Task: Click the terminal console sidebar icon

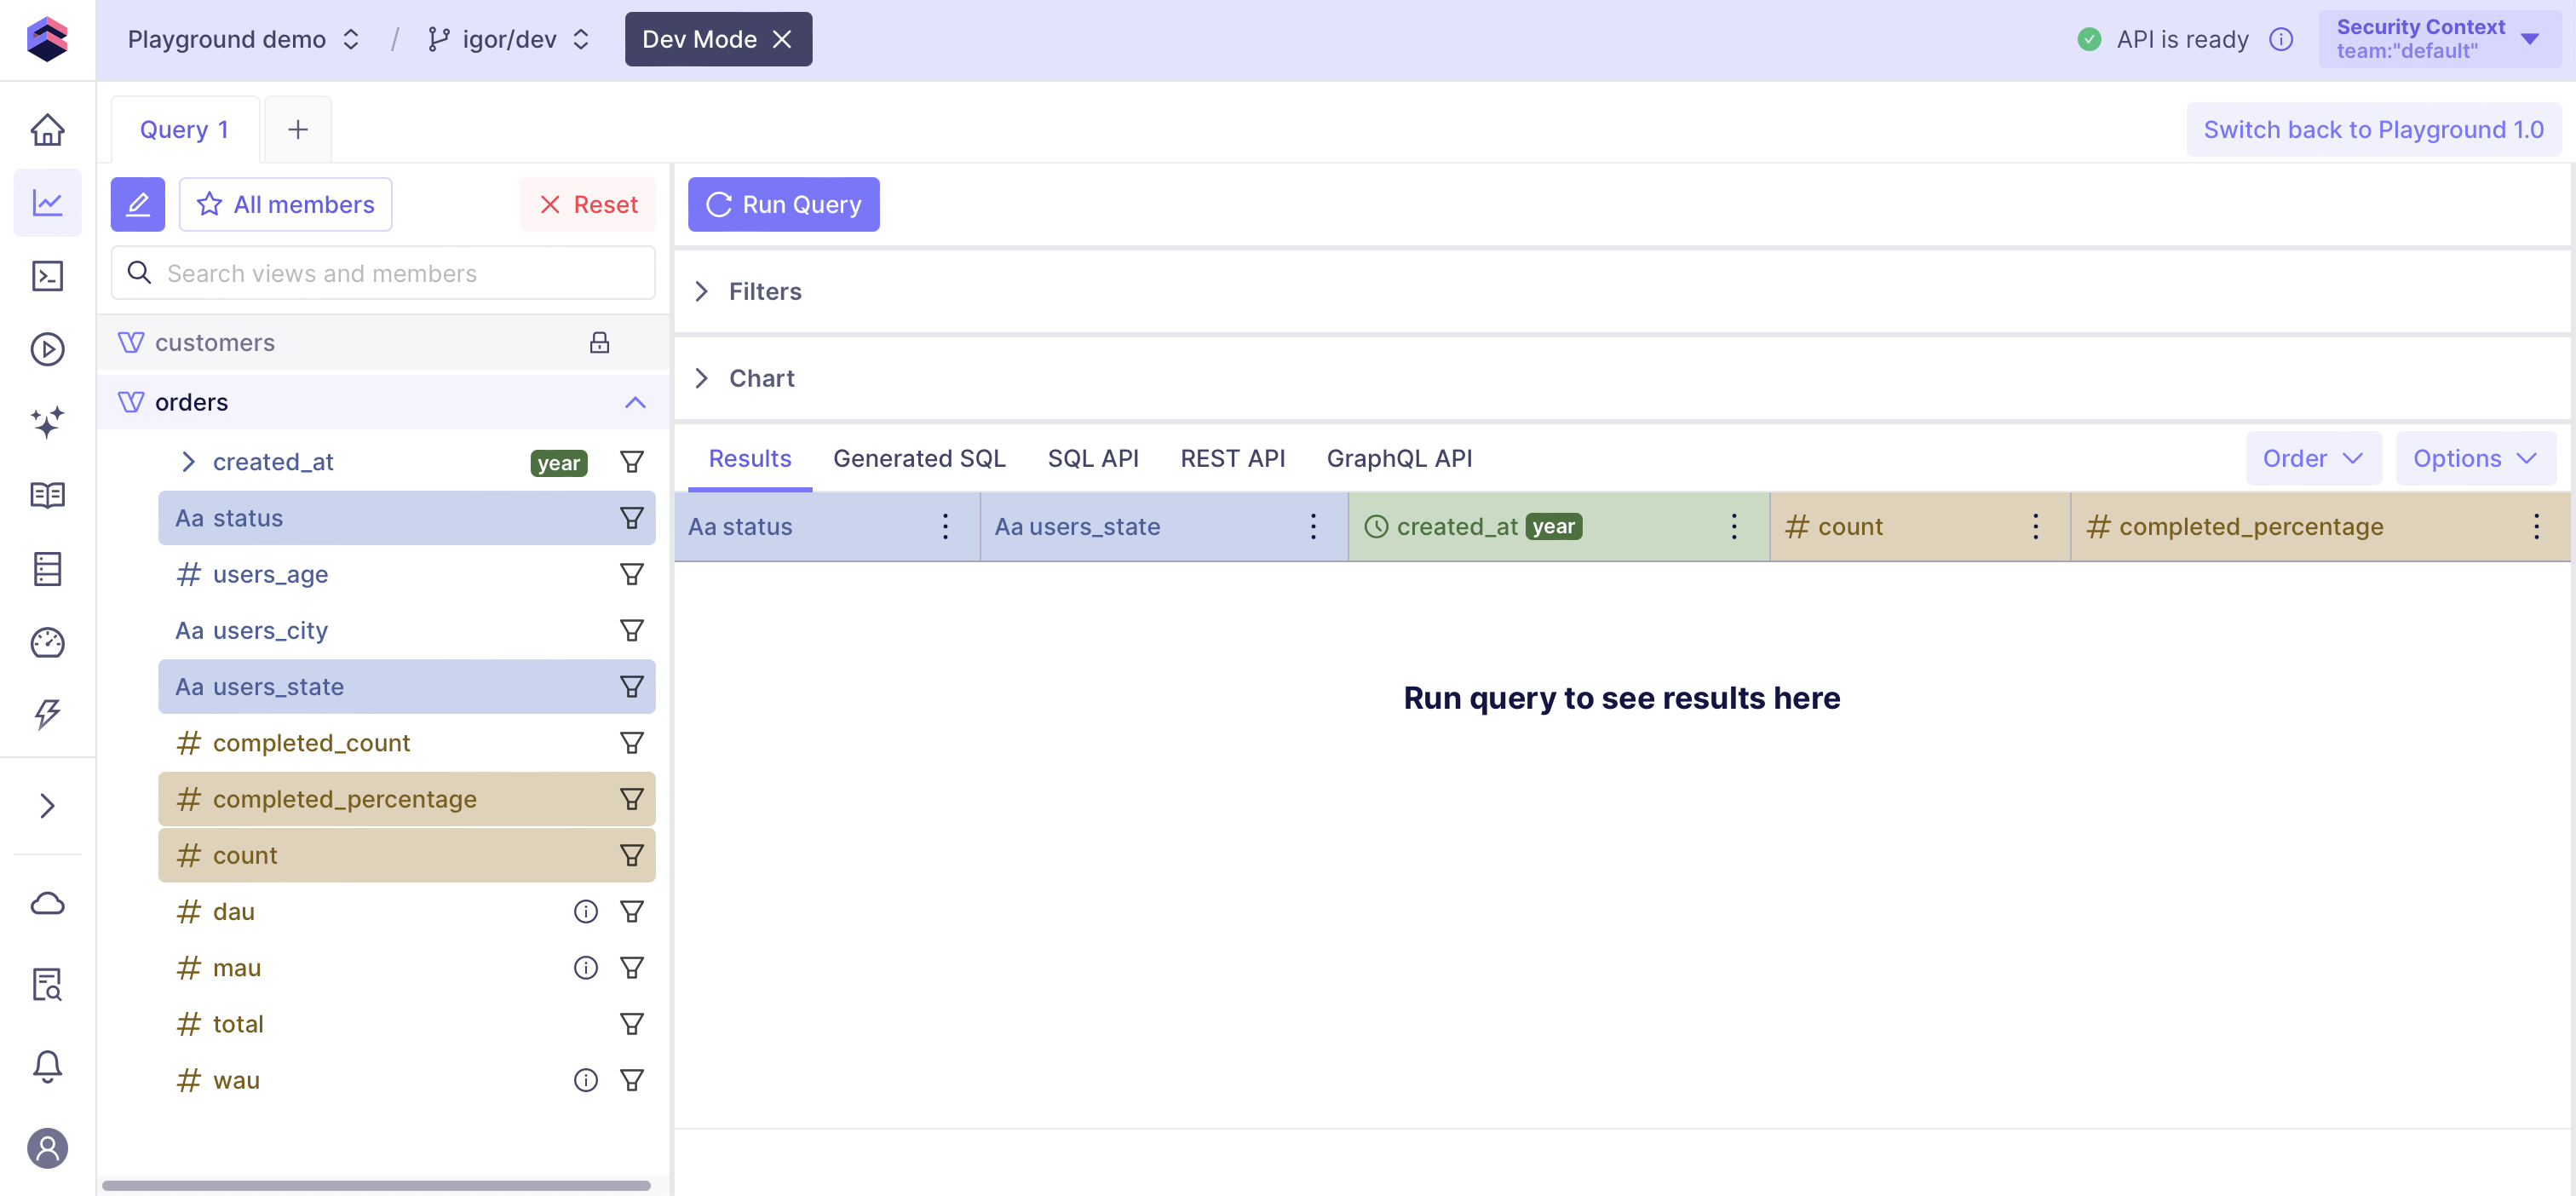Action: click(x=47, y=276)
